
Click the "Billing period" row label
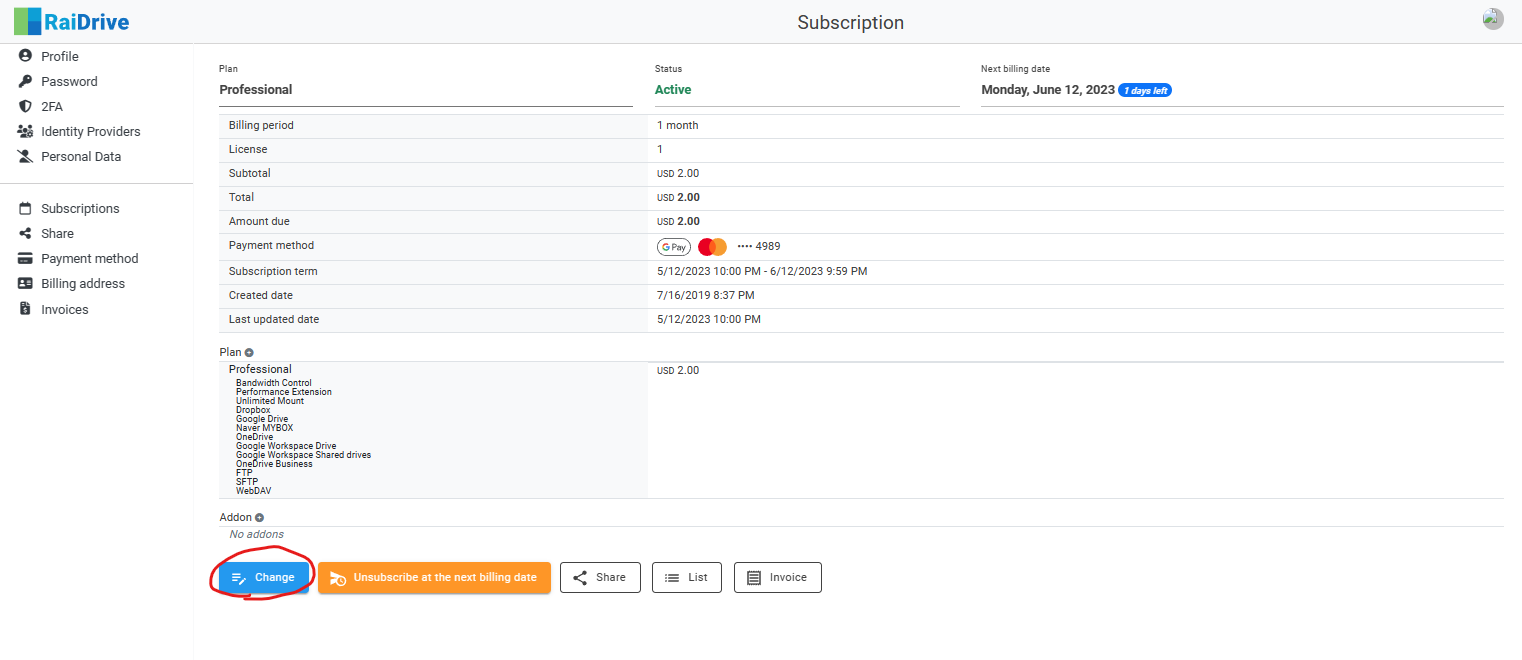pos(261,126)
